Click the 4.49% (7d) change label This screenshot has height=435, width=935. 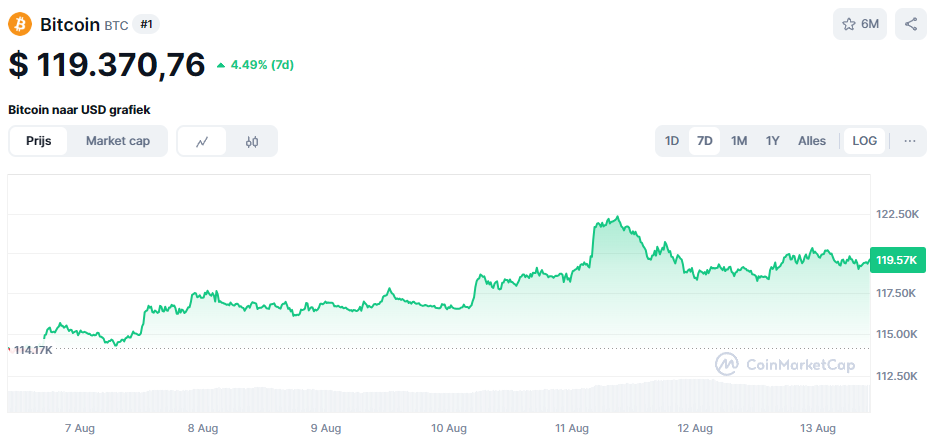point(255,65)
